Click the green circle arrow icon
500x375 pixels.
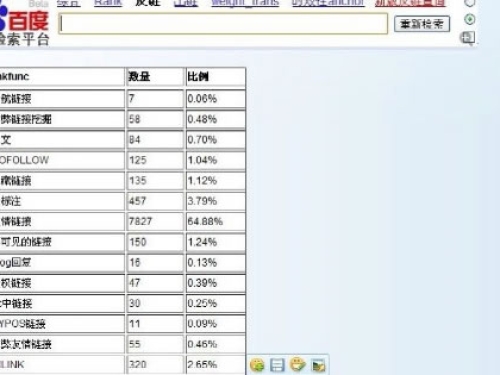tap(470, 19)
